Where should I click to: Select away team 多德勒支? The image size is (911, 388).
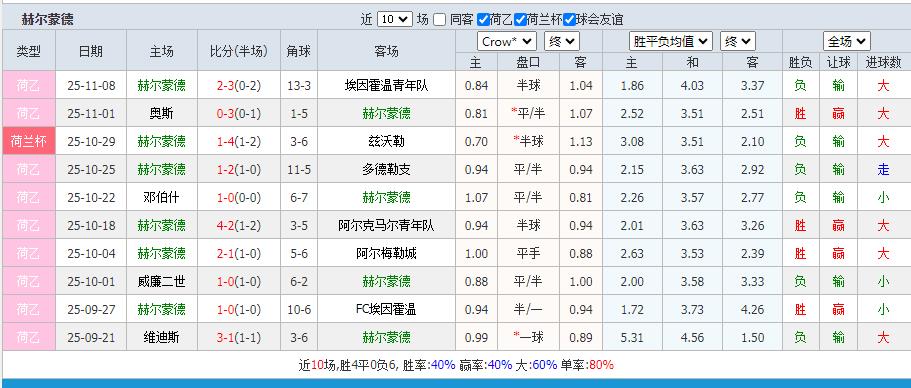[386, 170]
